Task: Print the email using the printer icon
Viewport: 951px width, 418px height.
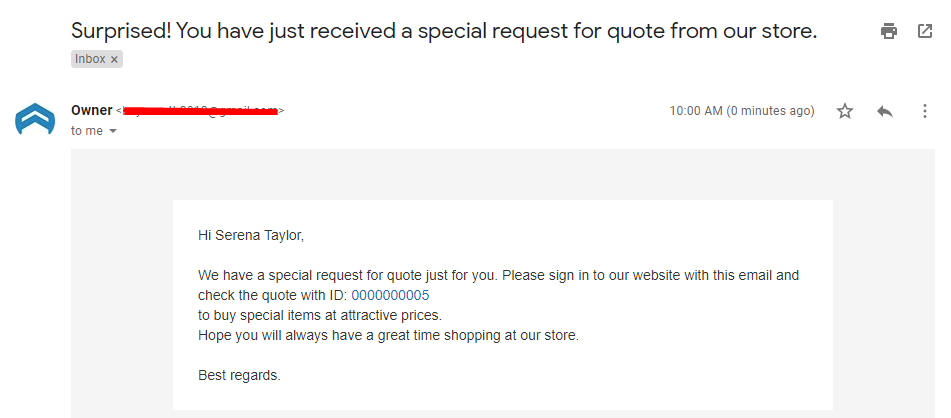Action: point(889,31)
